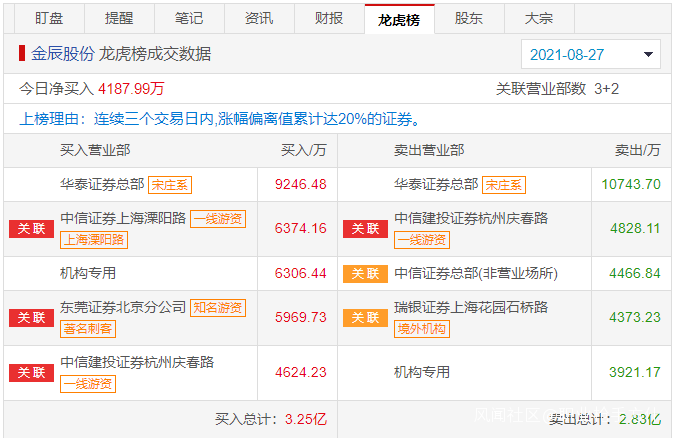Click net buy value 4187.99万
The image size is (673, 438).
pos(131,89)
